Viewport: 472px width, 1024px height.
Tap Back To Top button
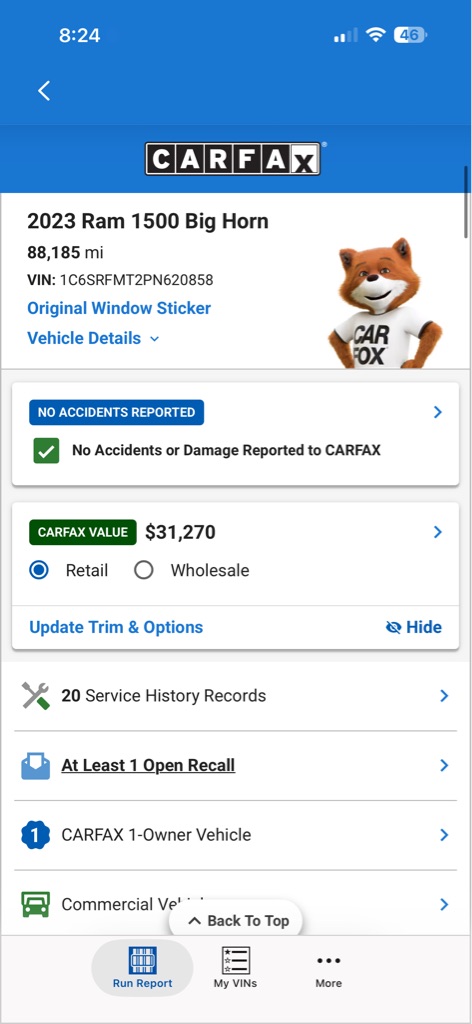click(x=238, y=921)
